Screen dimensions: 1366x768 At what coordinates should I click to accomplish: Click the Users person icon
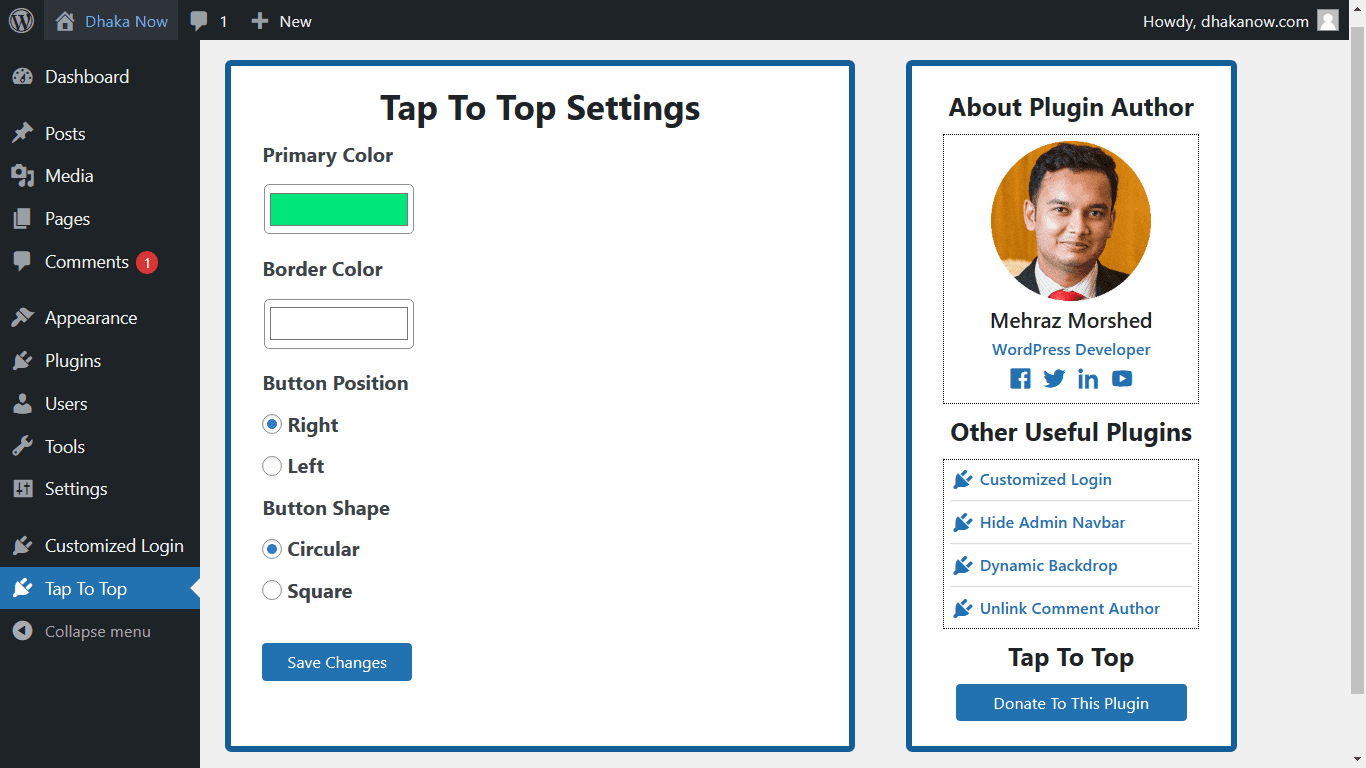point(22,404)
